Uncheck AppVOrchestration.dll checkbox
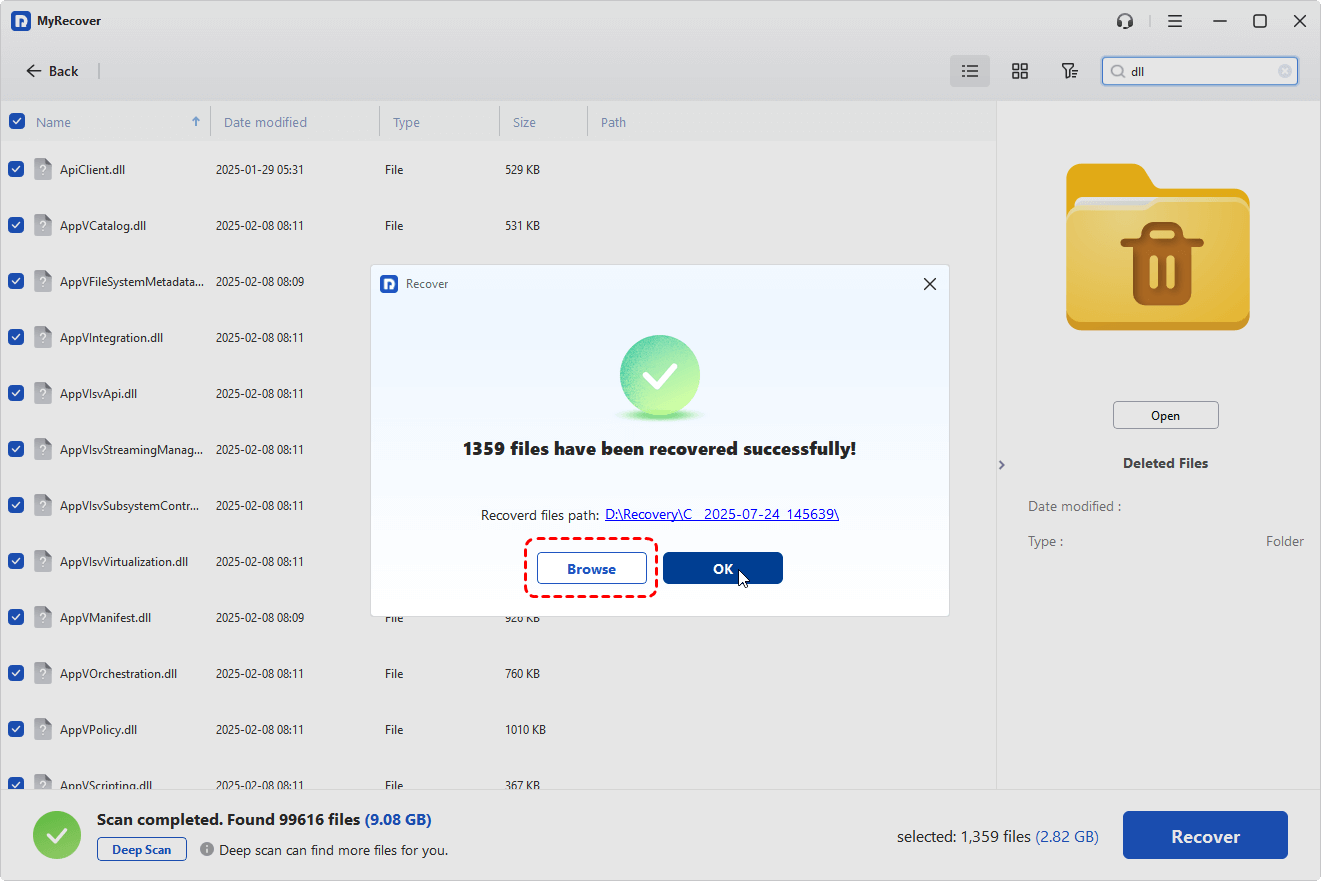 coord(16,673)
